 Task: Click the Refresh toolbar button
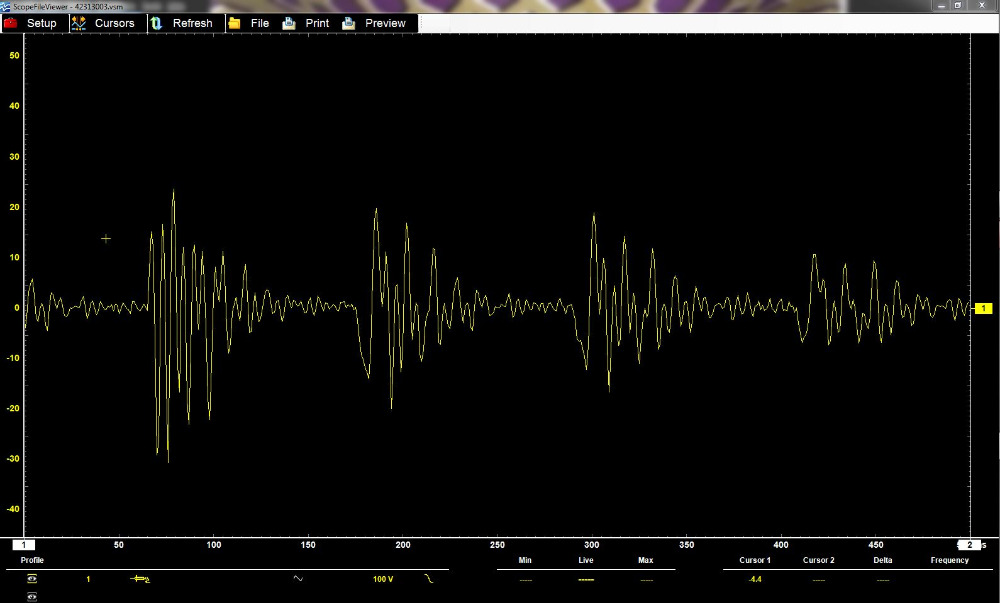click(x=186, y=23)
